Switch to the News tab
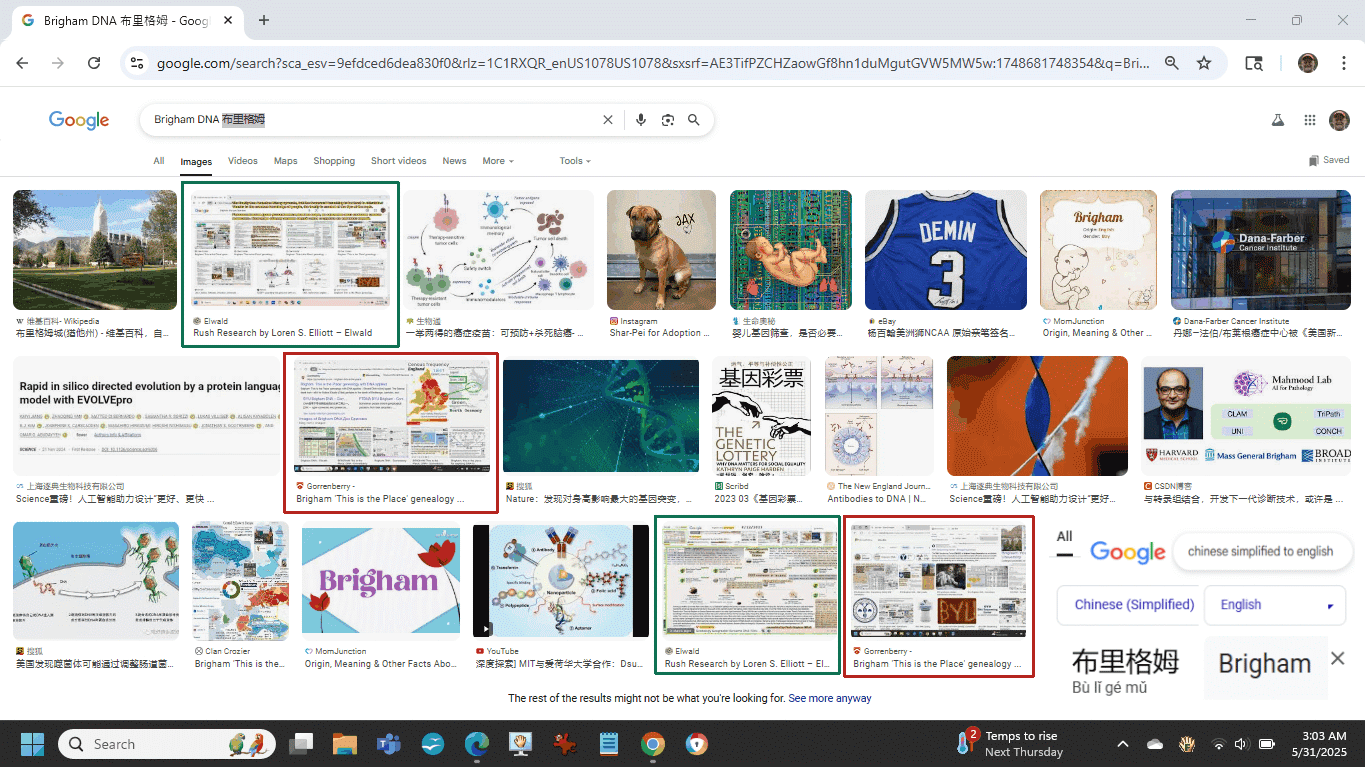The height and width of the screenshot is (767, 1365). tap(454, 161)
